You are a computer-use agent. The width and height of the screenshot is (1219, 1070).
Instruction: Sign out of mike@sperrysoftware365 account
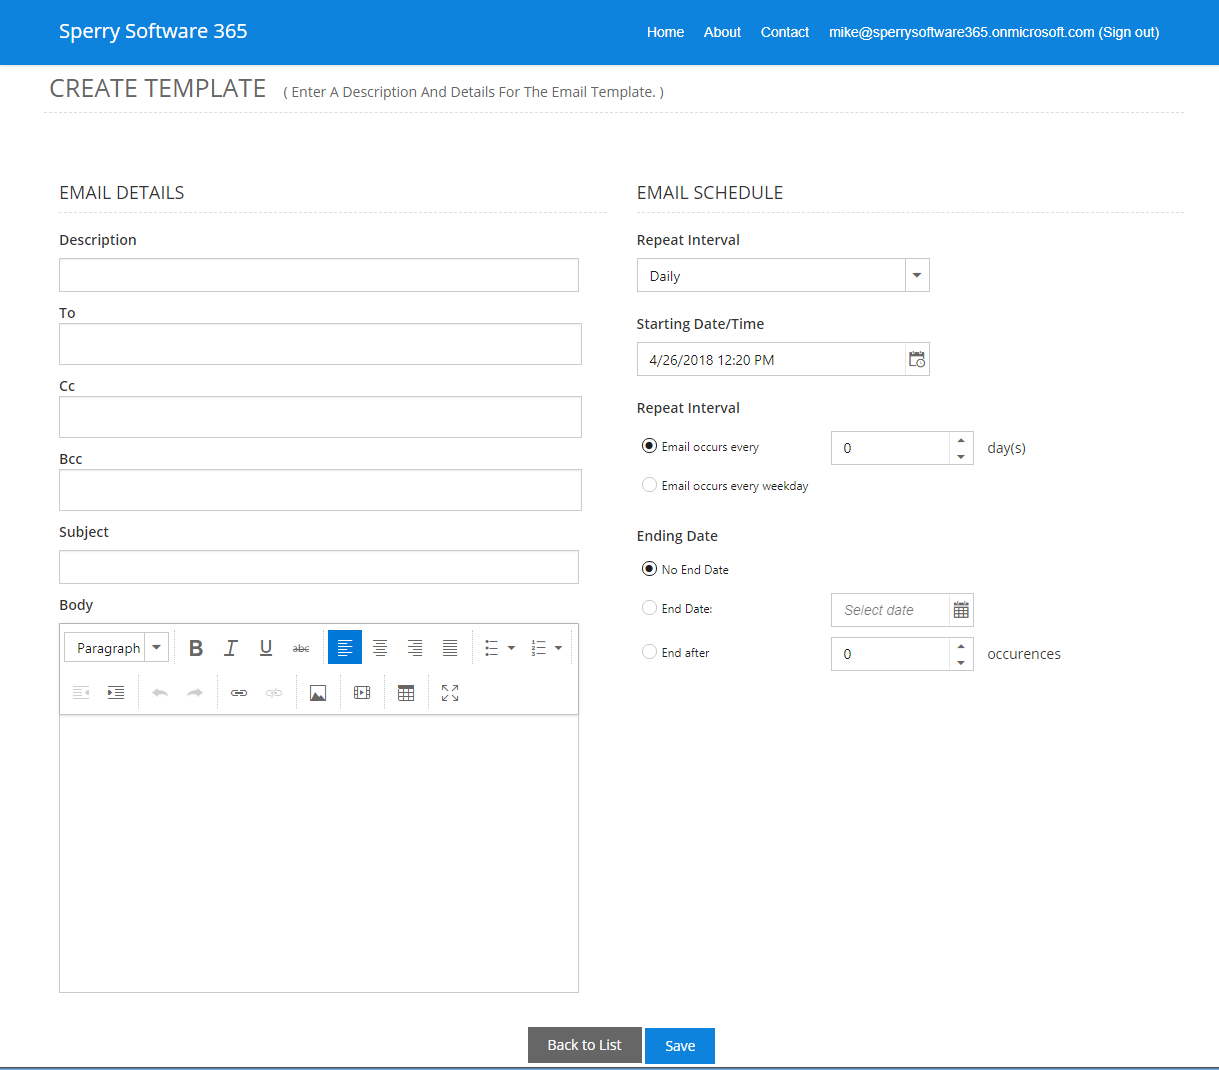pos(994,32)
